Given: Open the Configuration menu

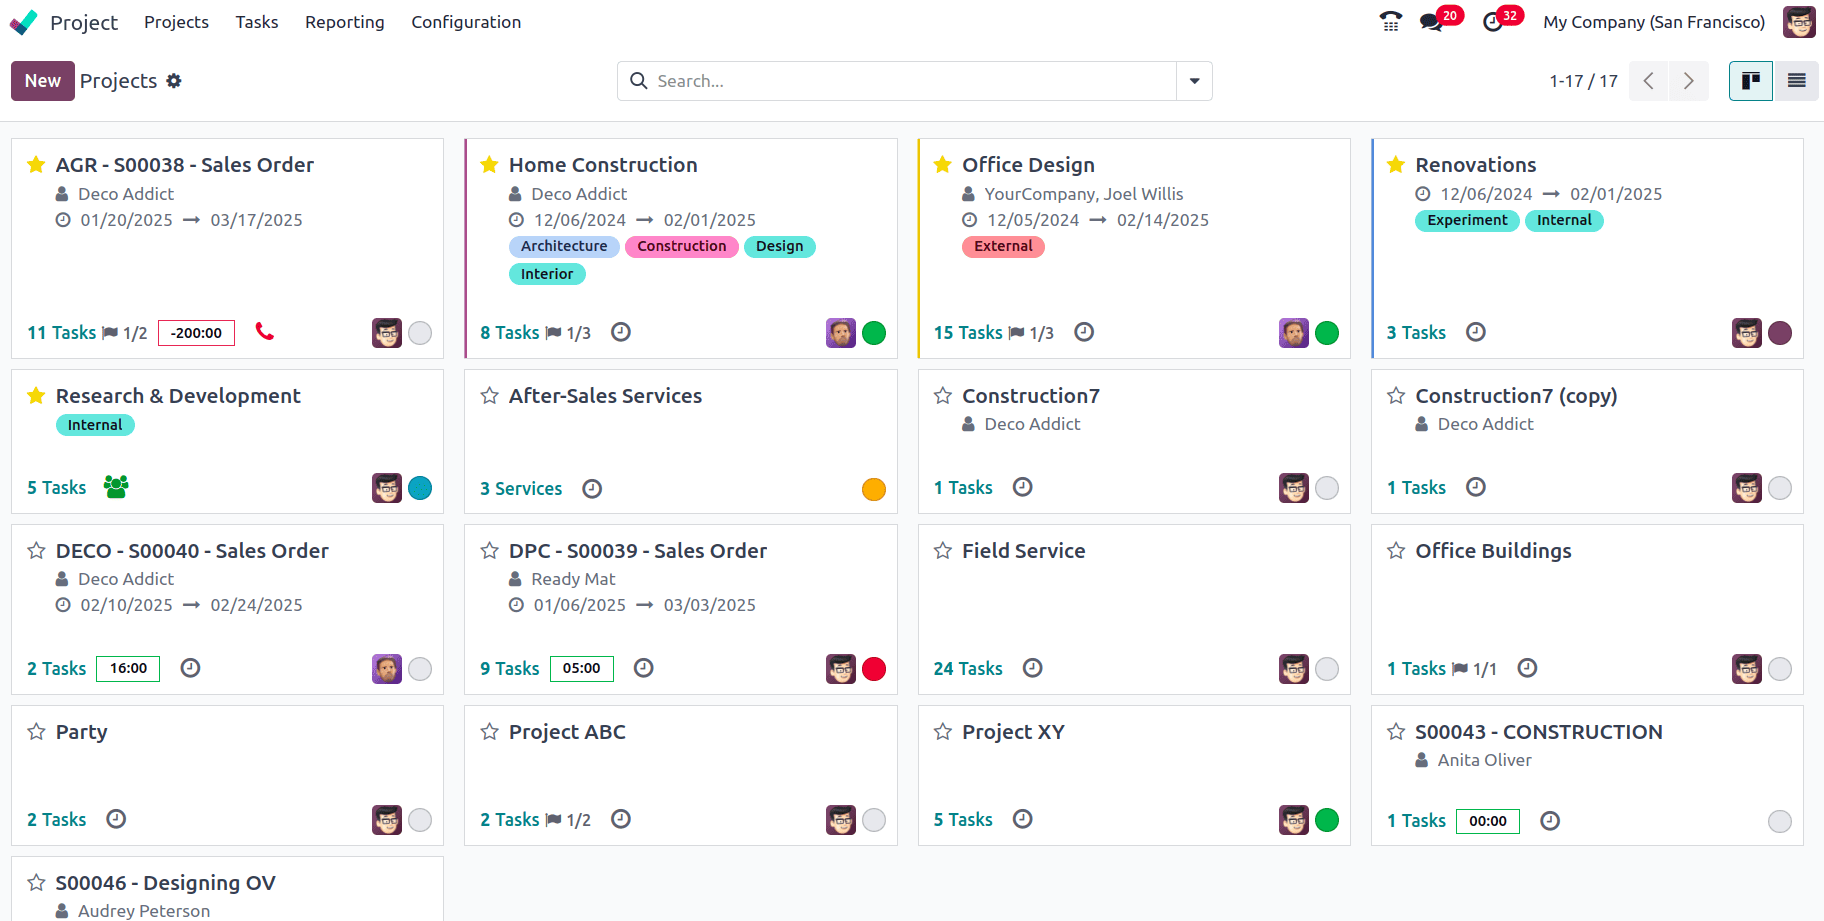Looking at the screenshot, I should pos(465,21).
